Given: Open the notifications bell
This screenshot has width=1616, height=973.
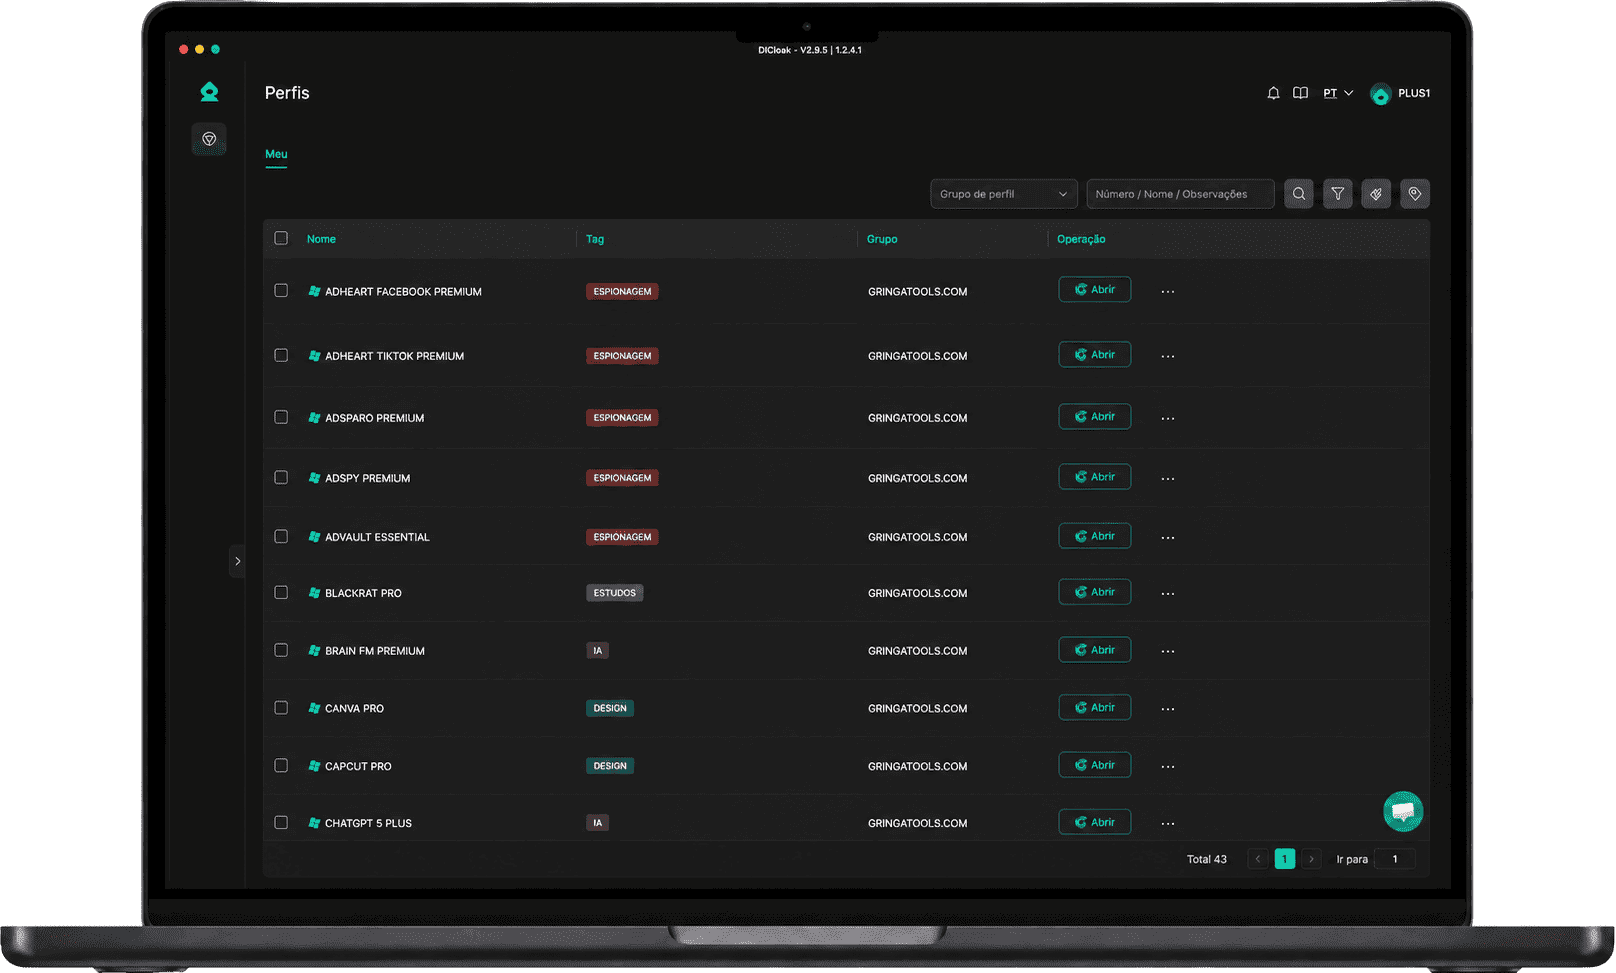Looking at the screenshot, I should 1273,93.
